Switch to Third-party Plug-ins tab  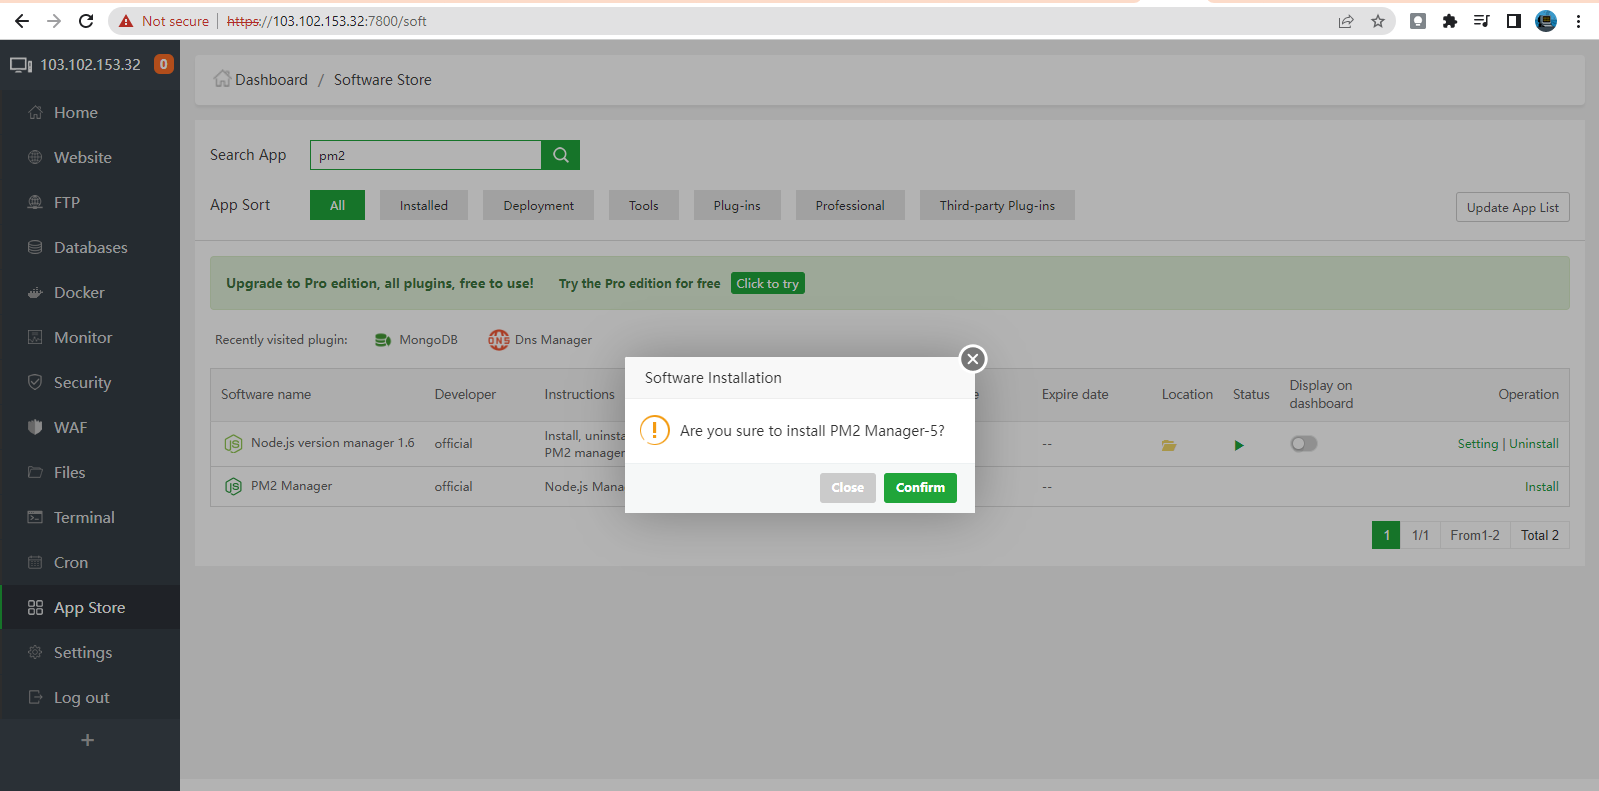click(996, 205)
